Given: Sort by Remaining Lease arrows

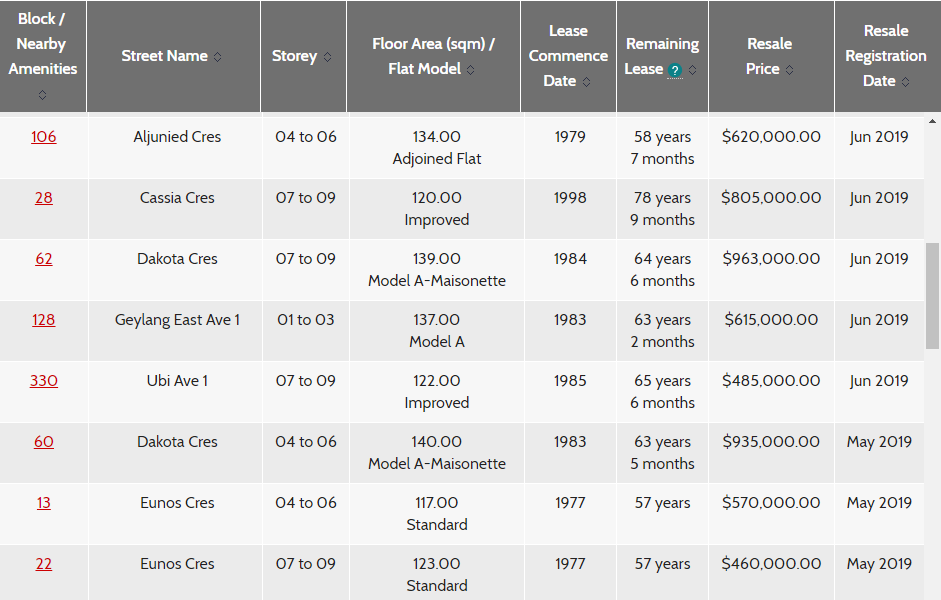Looking at the screenshot, I should pyautogui.click(x=693, y=70).
